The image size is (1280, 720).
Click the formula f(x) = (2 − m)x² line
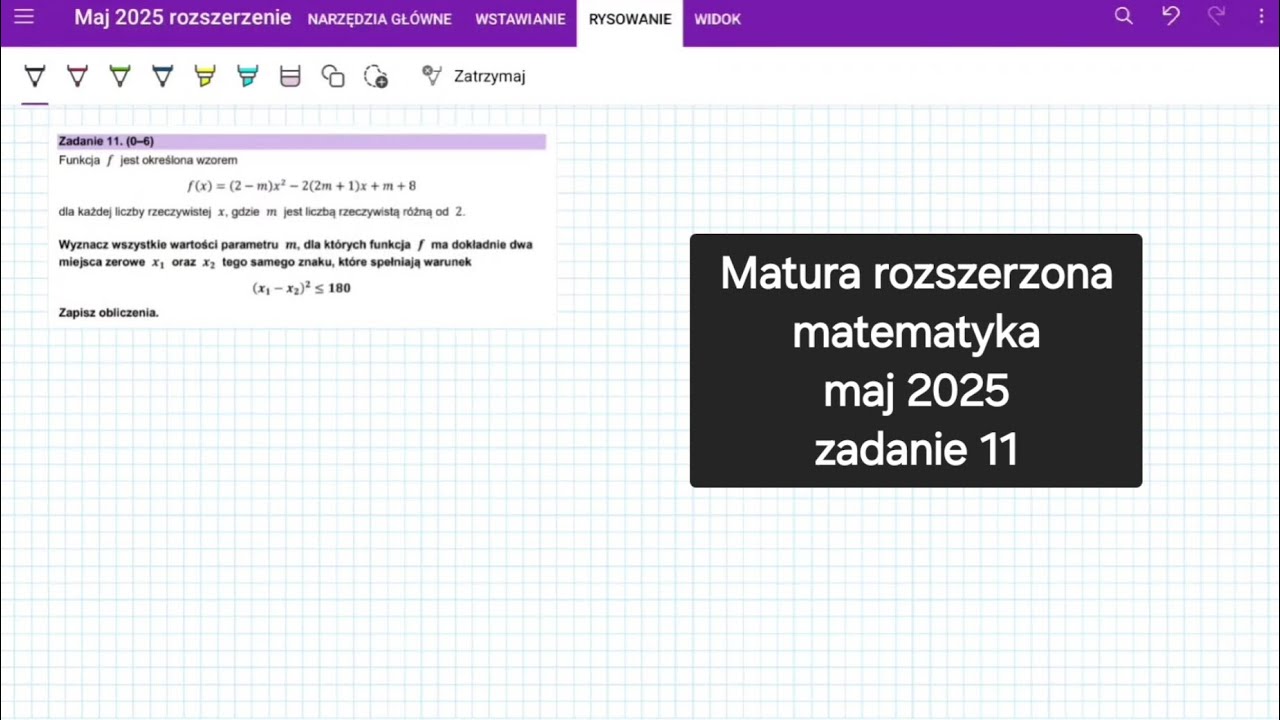301,185
